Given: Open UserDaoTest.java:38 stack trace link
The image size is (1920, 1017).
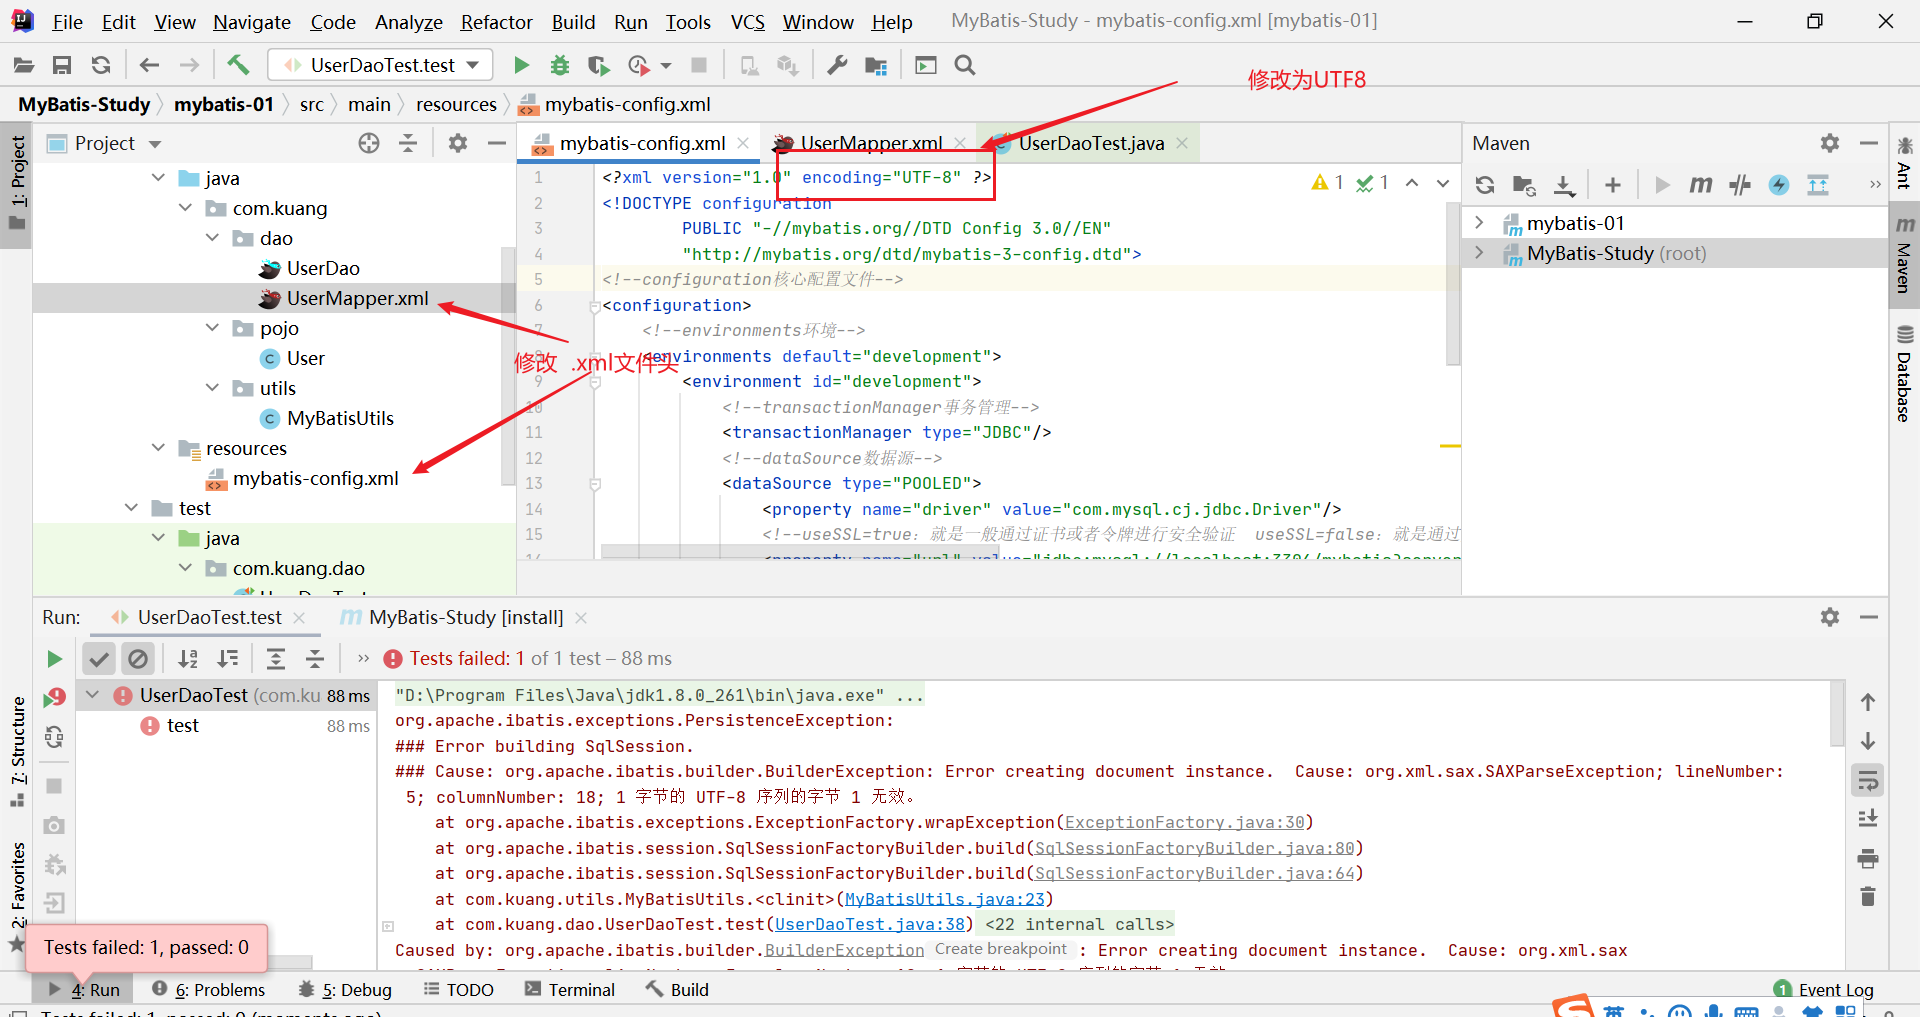Looking at the screenshot, I should tap(870, 924).
